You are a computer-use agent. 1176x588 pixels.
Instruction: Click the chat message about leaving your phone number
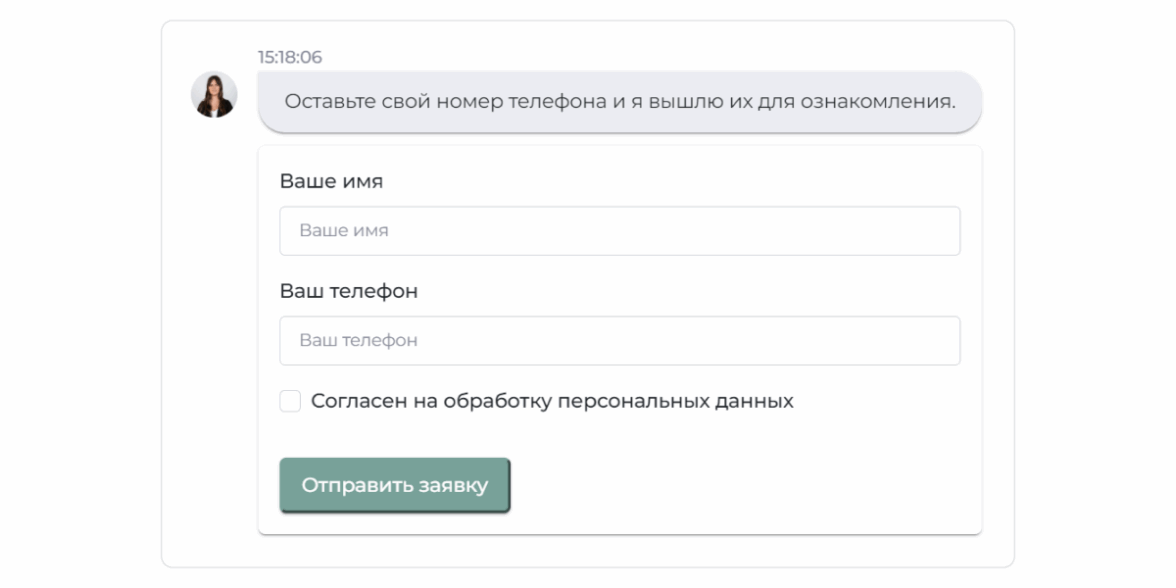point(619,102)
